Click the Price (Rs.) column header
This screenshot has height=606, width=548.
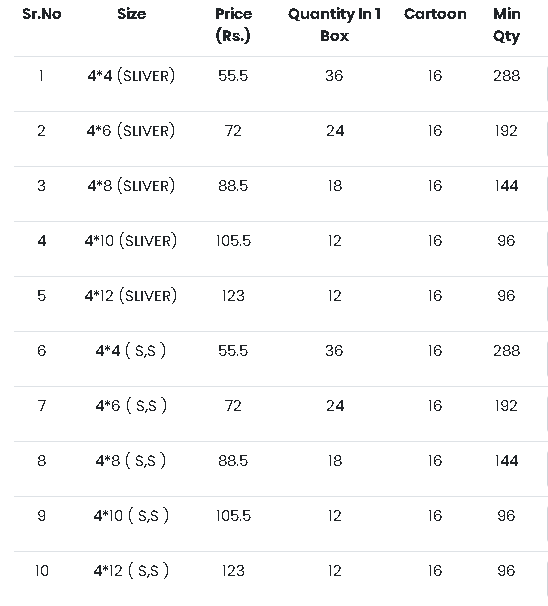(233, 25)
